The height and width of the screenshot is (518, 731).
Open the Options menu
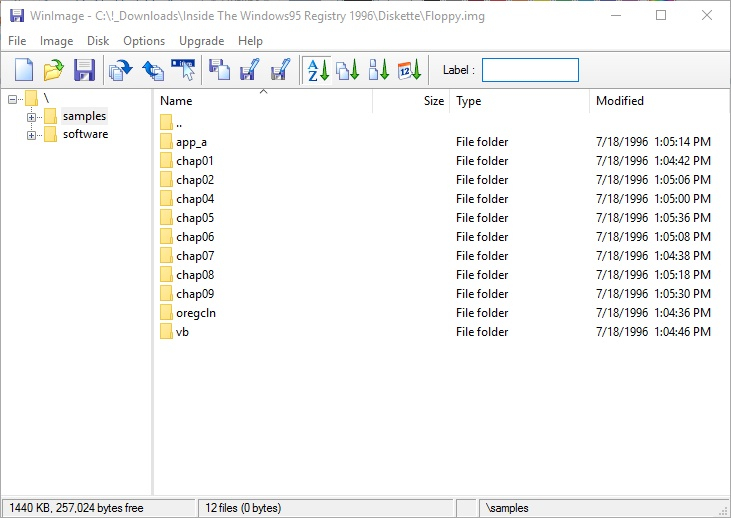(144, 41)
